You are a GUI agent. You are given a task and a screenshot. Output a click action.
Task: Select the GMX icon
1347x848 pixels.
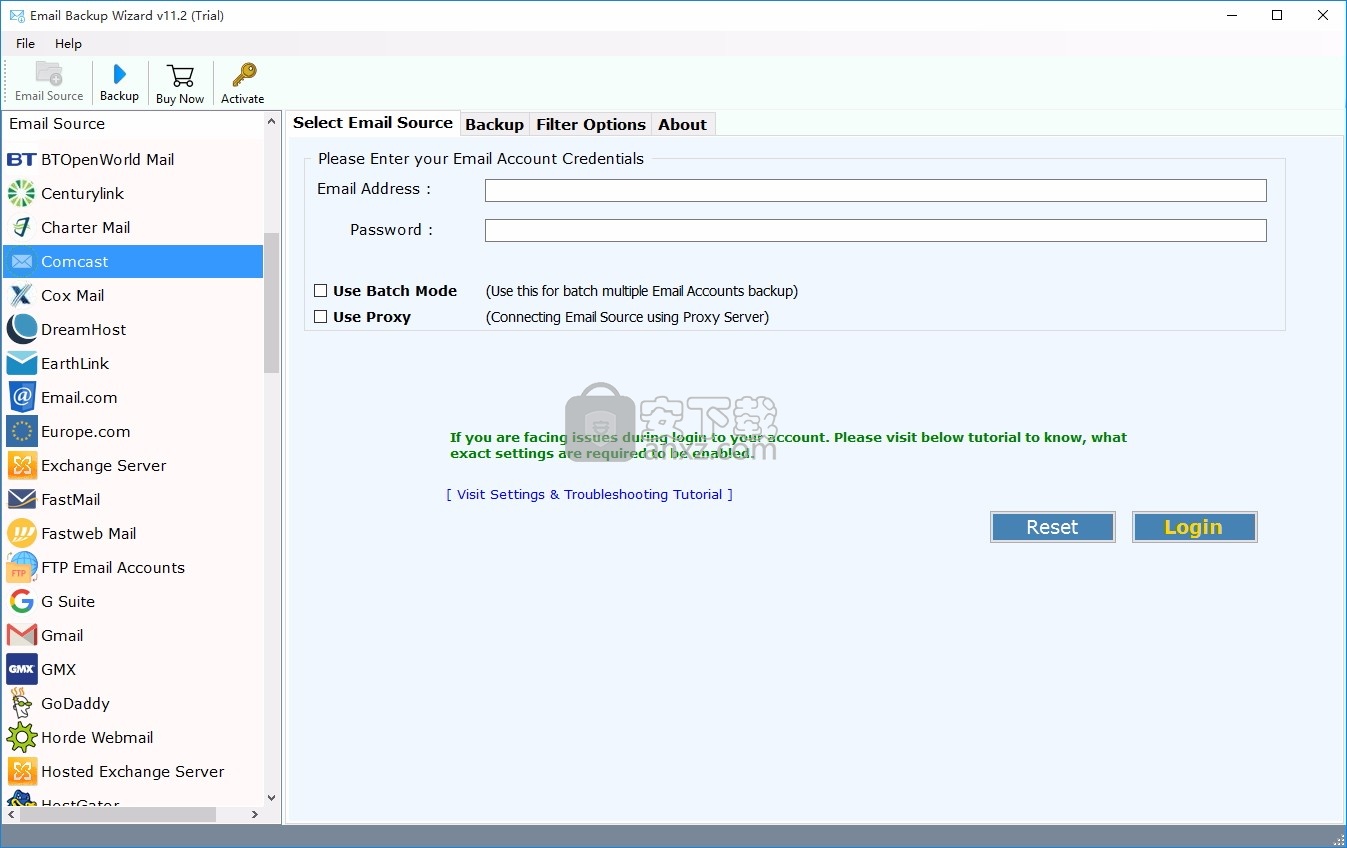[21, 669]
